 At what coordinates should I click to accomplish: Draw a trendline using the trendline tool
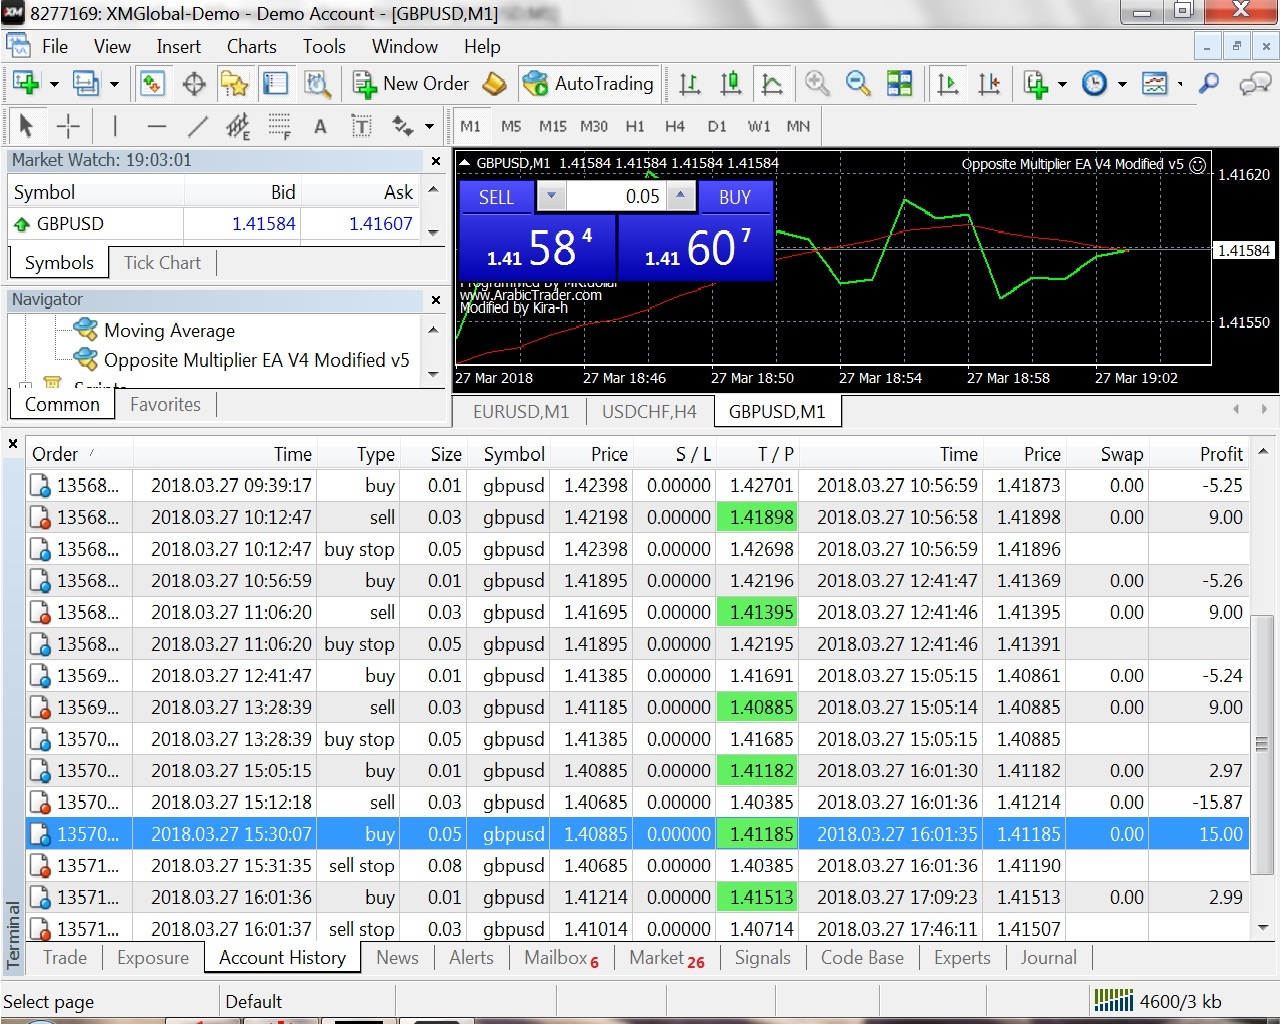coord(198,126)
